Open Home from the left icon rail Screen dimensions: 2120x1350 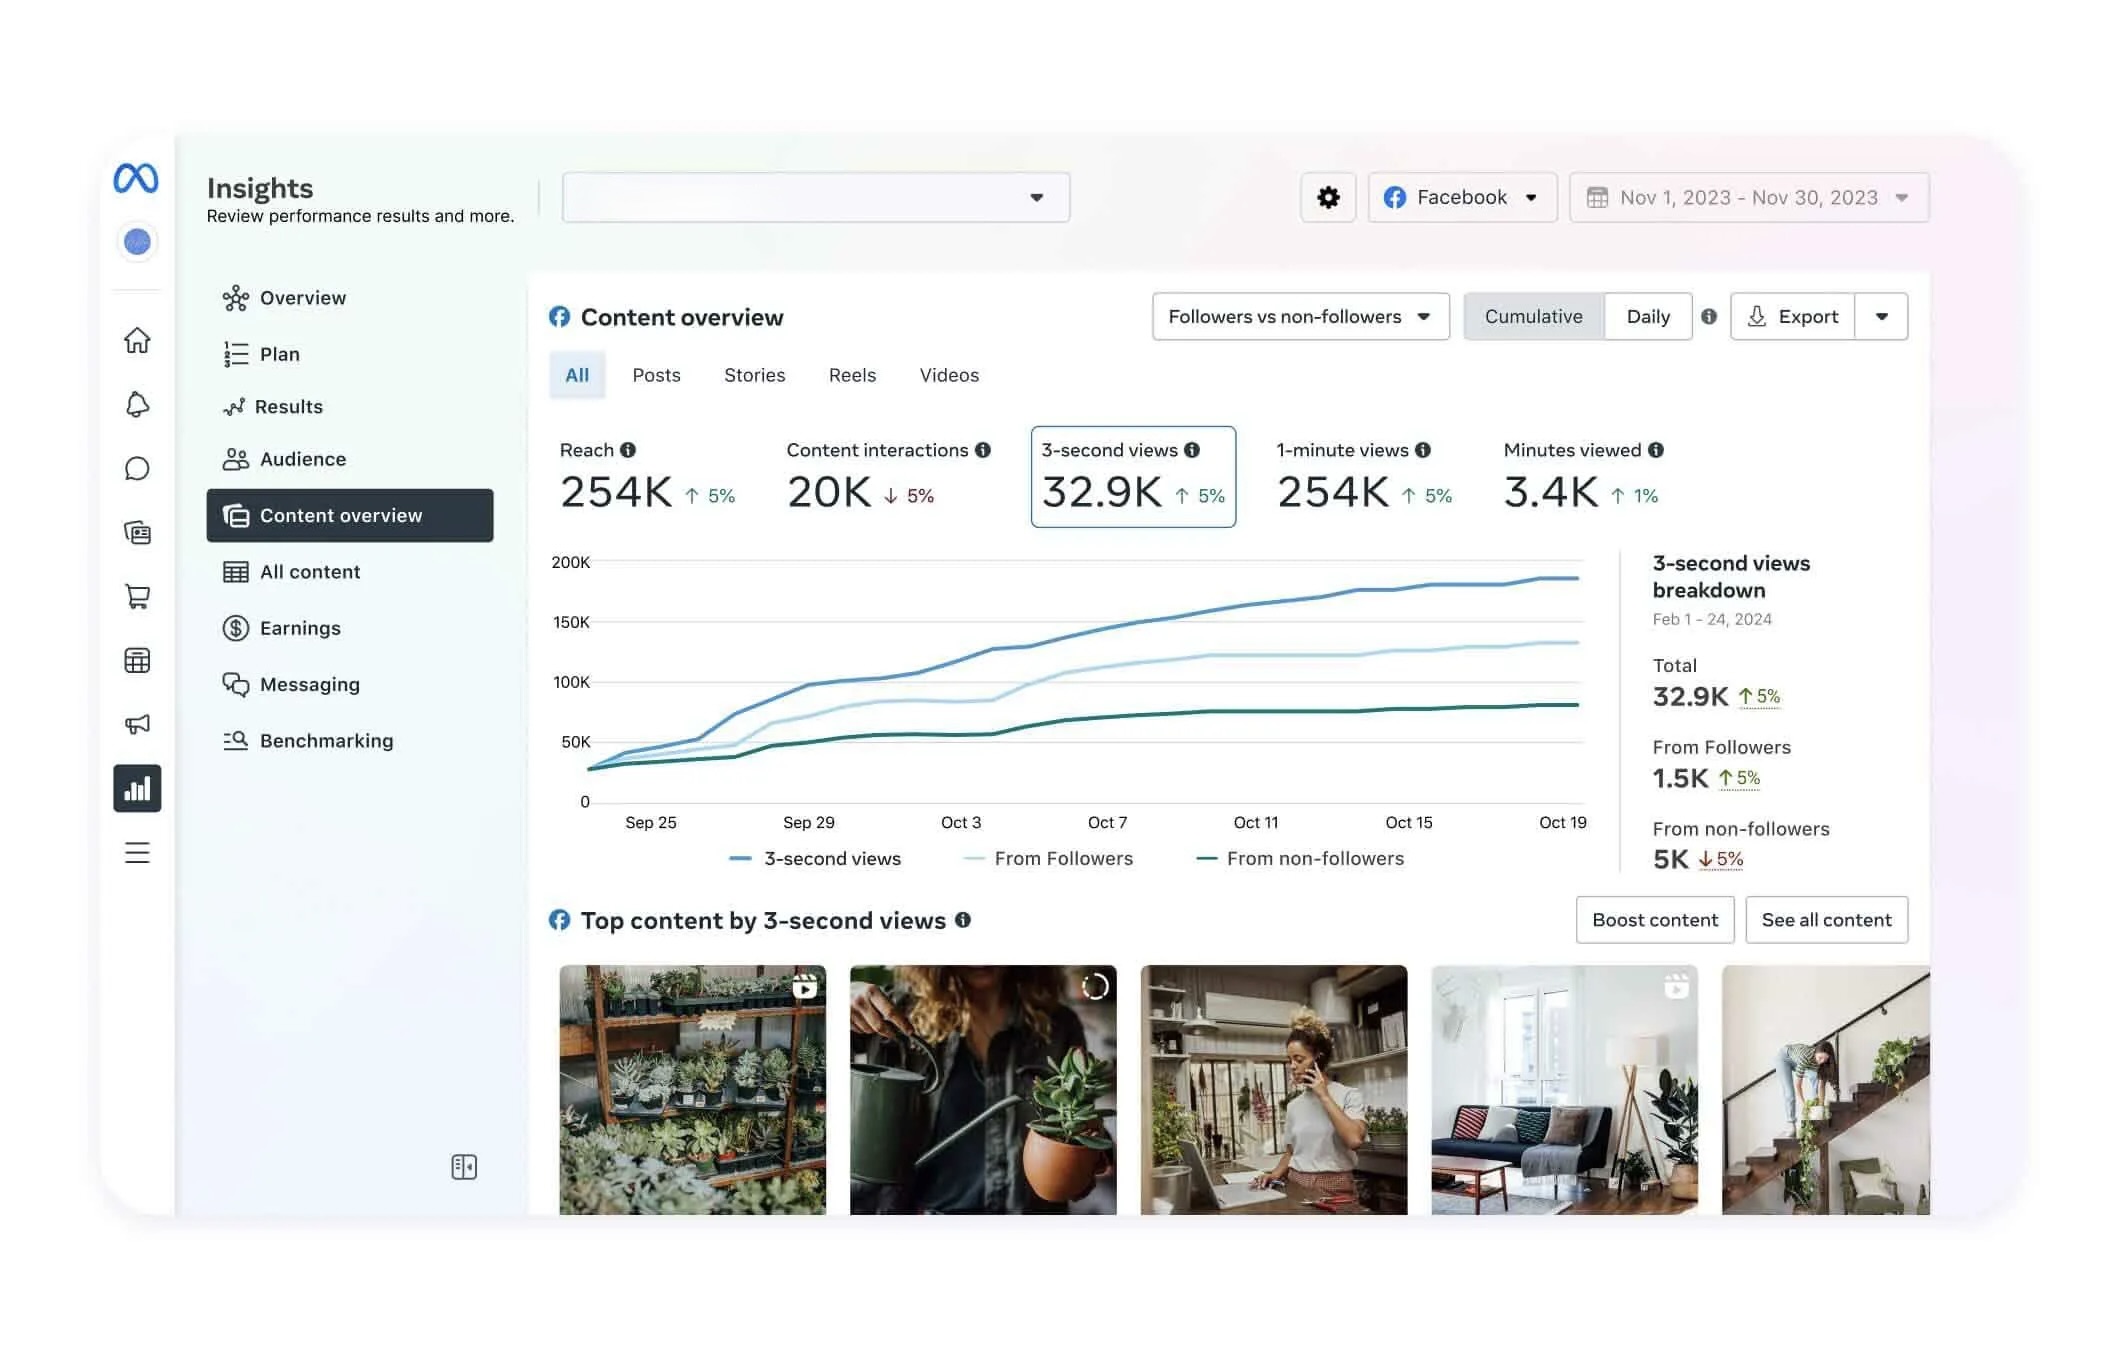[x=137, y=341]
